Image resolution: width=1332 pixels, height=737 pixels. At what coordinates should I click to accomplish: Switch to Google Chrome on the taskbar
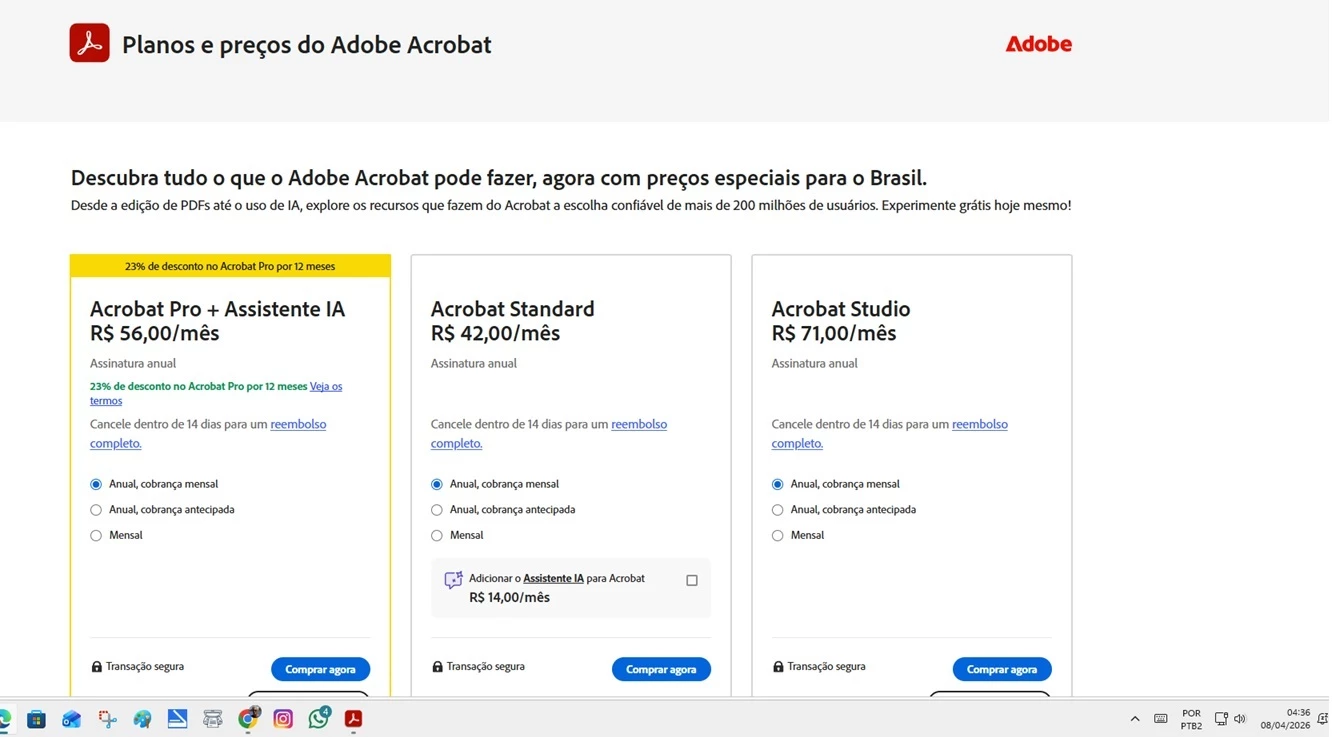tap(248, 718)
